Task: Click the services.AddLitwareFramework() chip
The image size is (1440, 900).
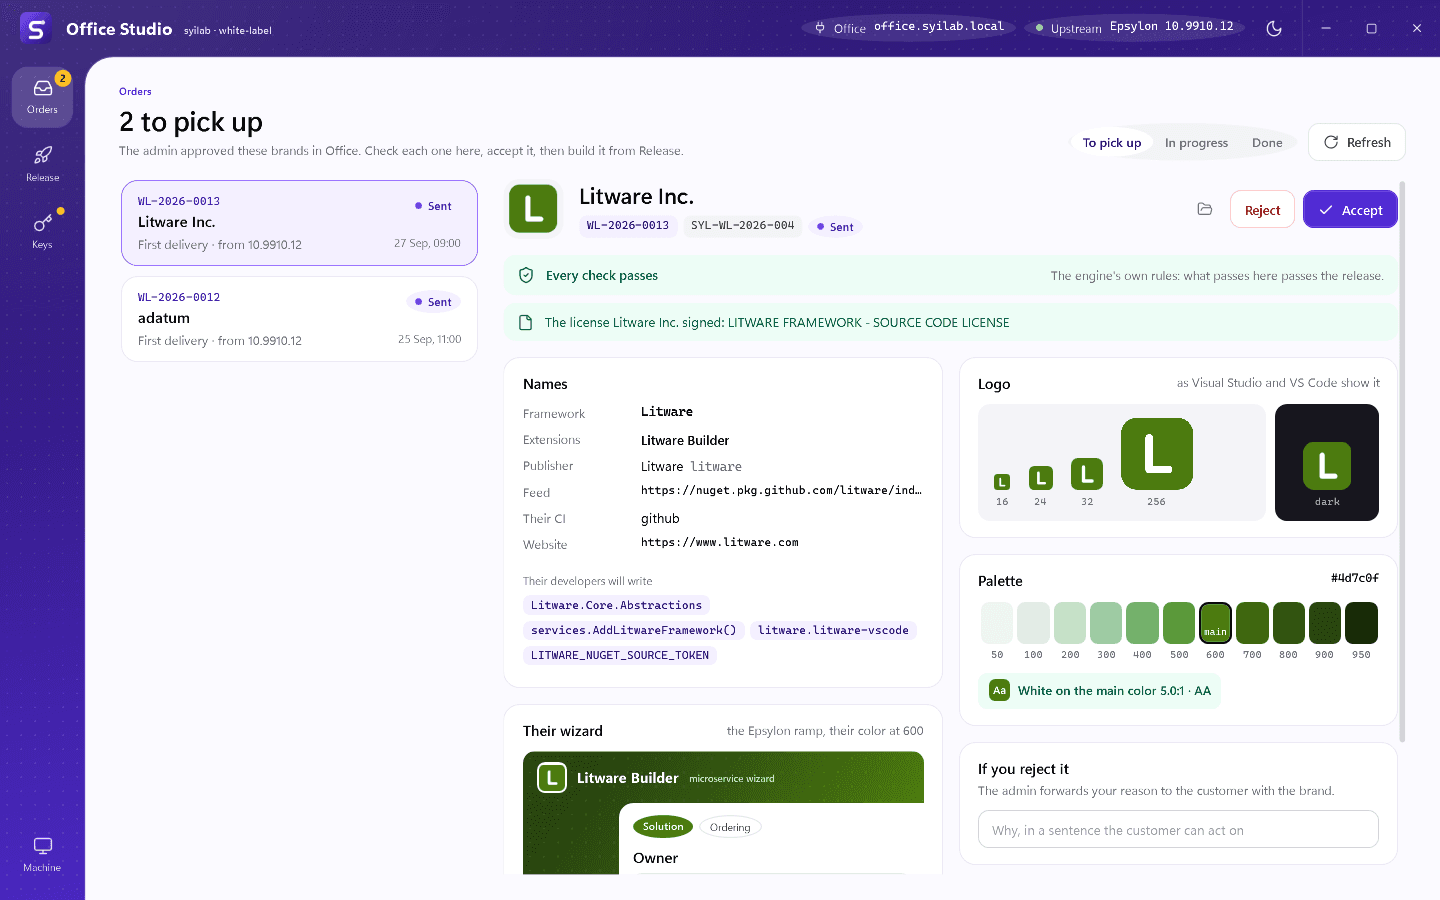Action: [x=633, y=630]
